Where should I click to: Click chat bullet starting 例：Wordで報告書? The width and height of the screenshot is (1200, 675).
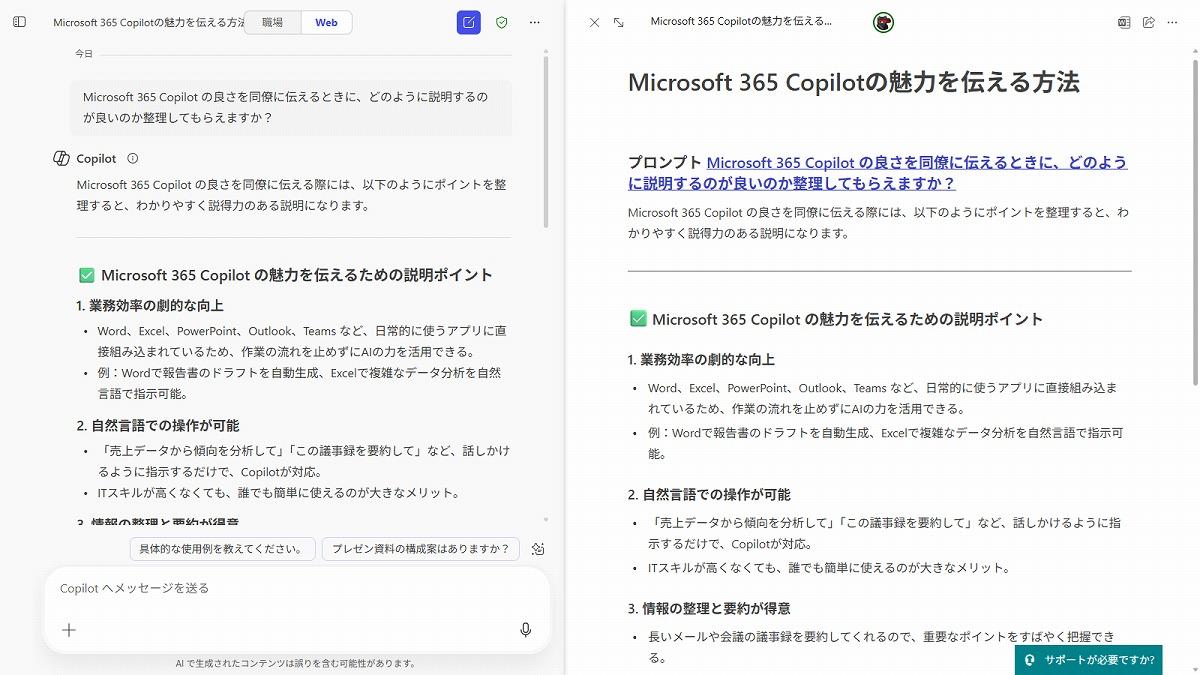click(x=299, y=383)
